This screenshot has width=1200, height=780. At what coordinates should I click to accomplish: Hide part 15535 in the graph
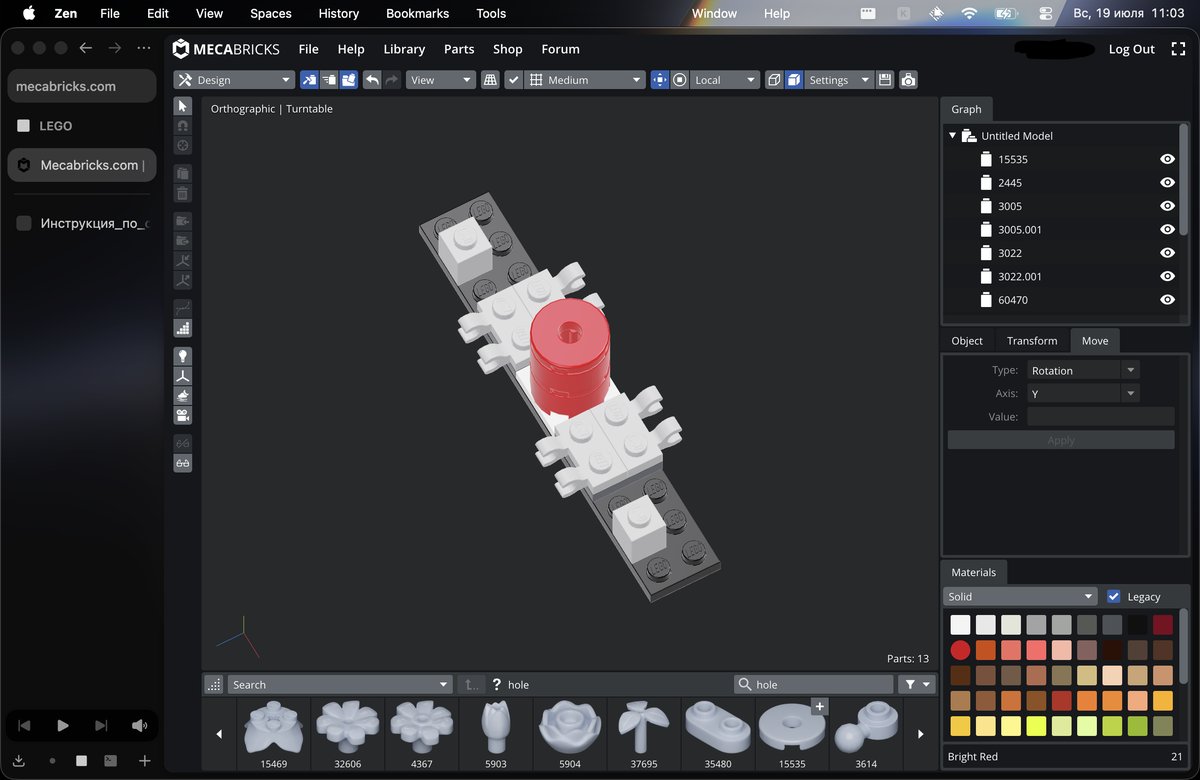pos(1167,159)
